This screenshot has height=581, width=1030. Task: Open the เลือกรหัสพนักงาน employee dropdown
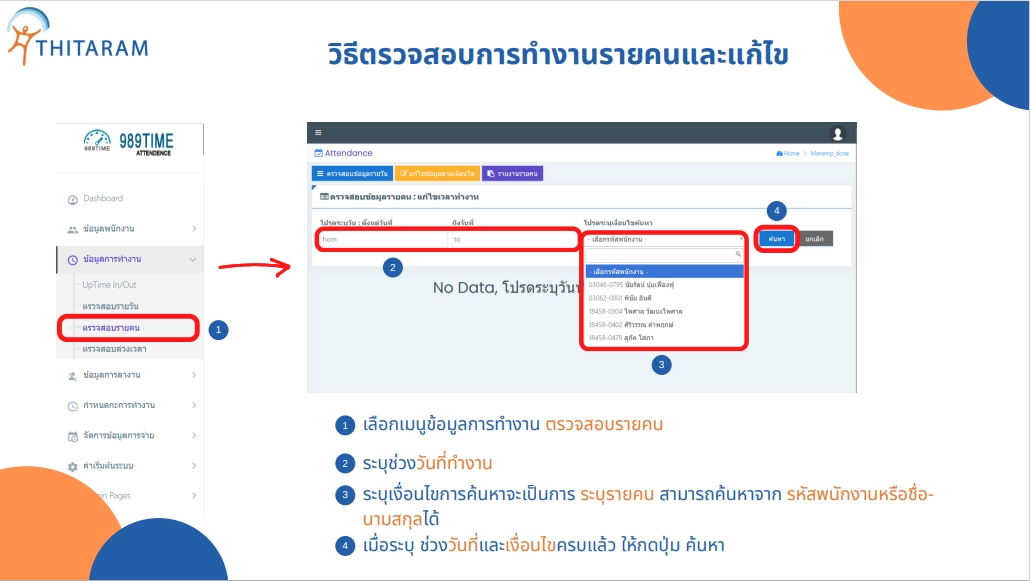click(x=664, y=240)
